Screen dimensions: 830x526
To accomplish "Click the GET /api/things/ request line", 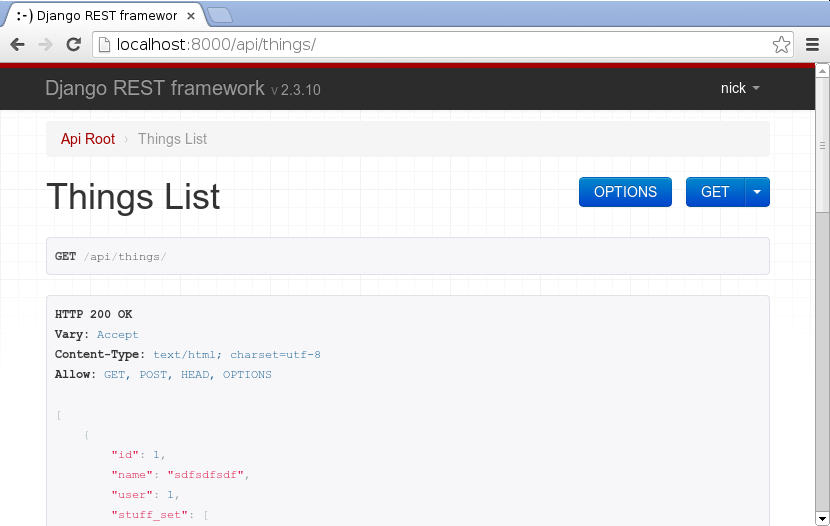I will coord(110,257).
